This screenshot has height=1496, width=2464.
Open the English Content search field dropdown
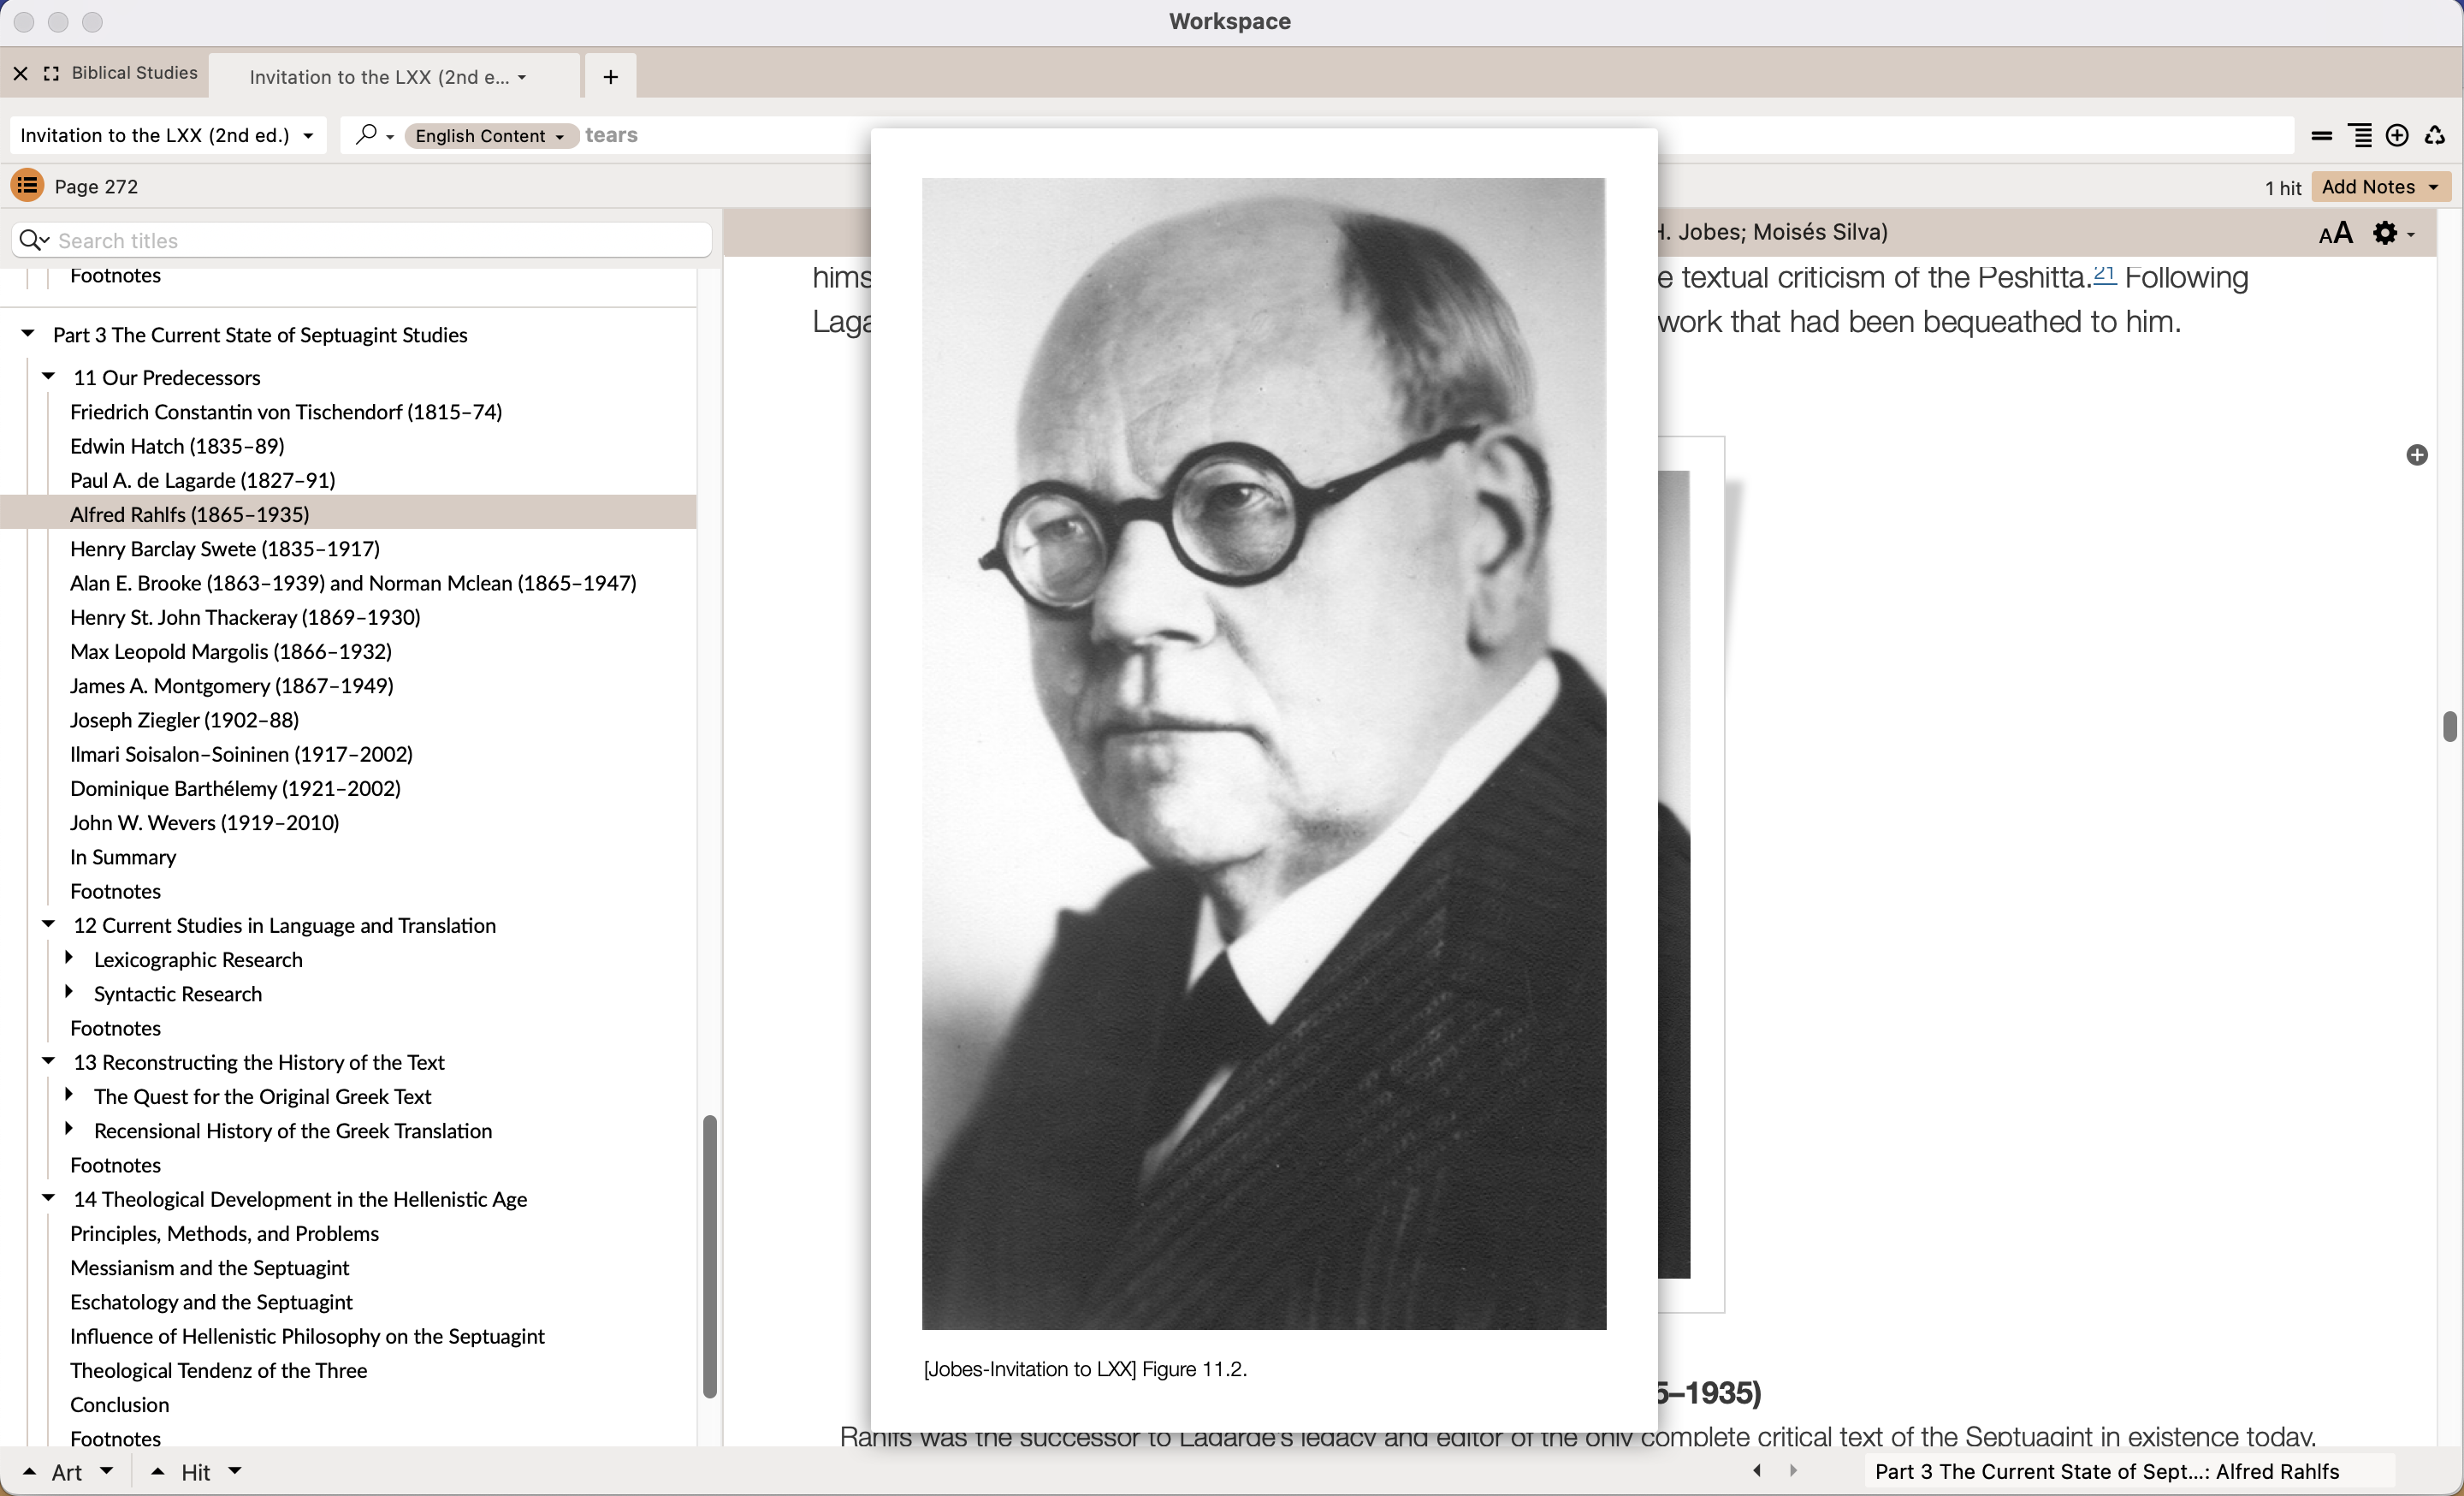(490, 136)
